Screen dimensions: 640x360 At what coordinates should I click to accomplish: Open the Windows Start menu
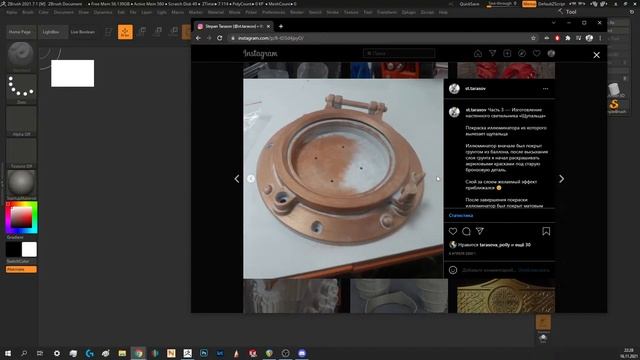tap(8, 353)
